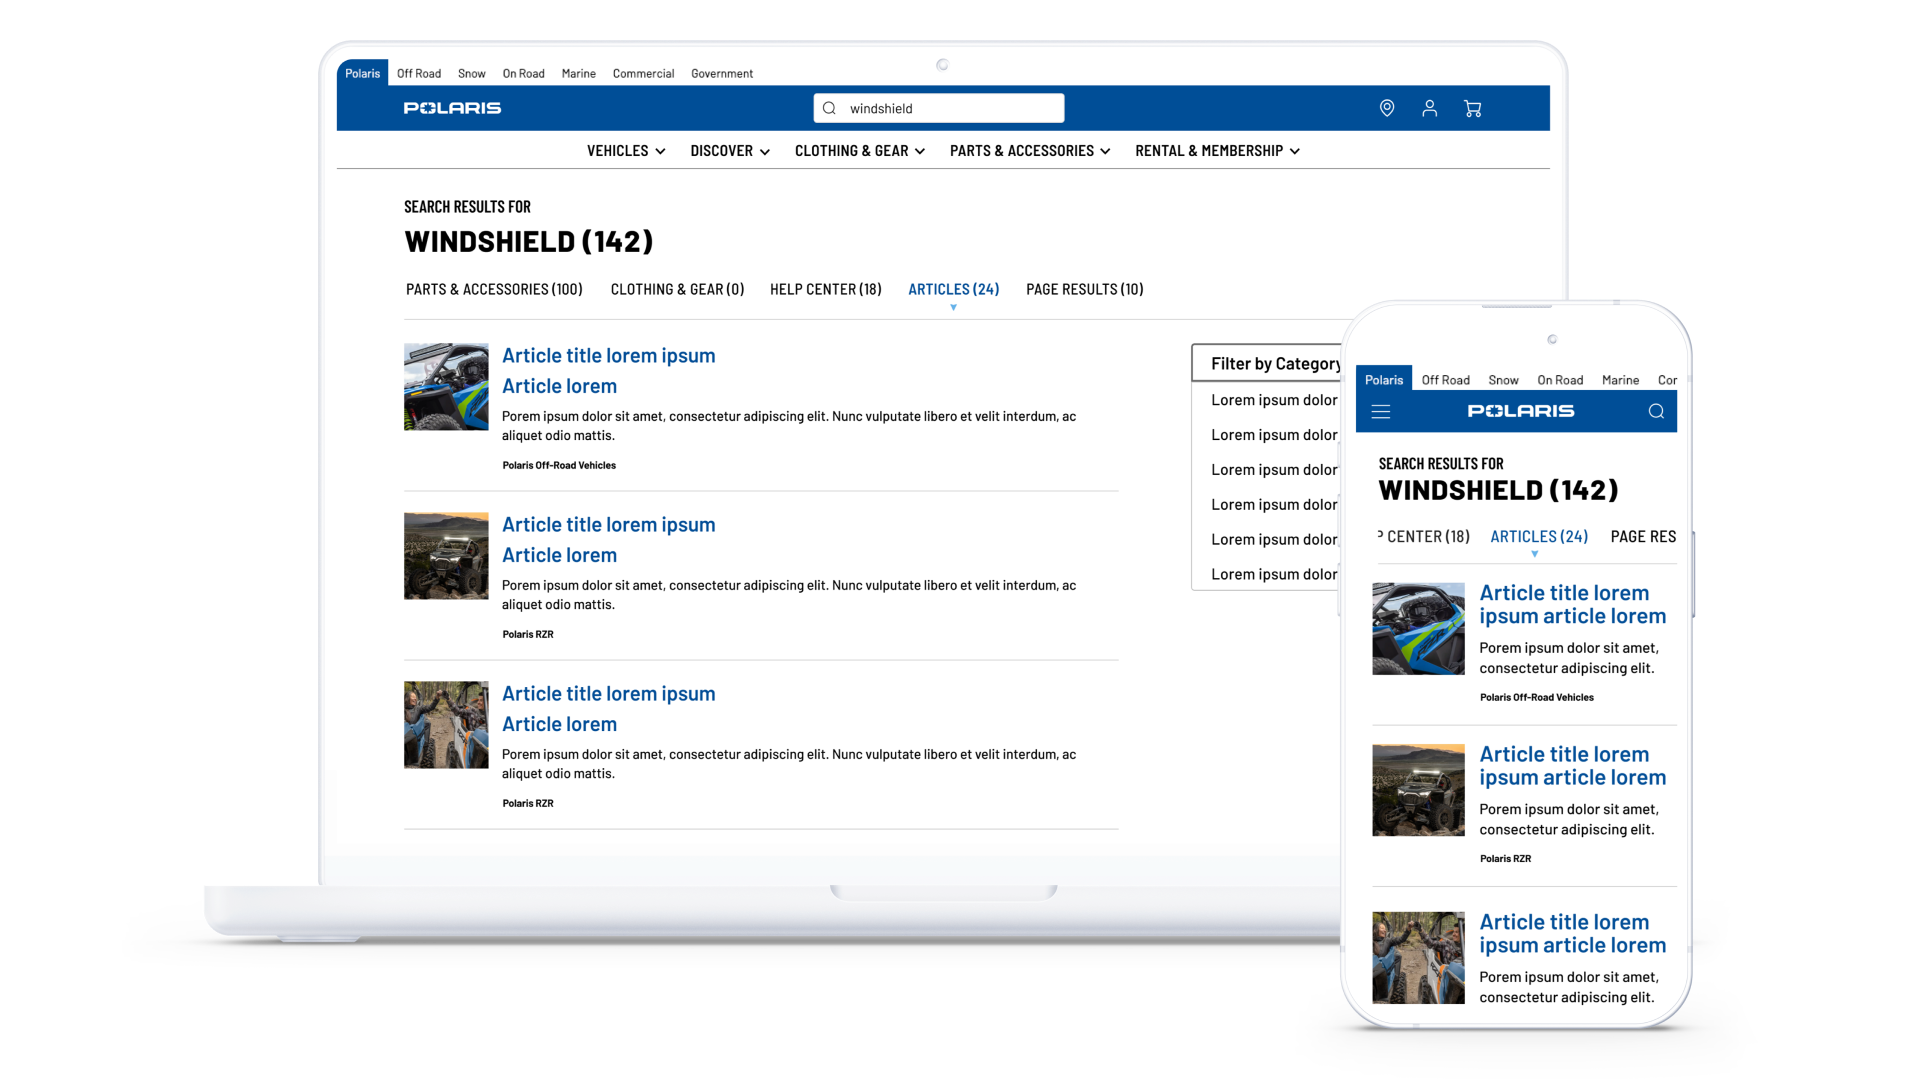Select Page Results (10) tab
Screen dimensions: 1920x1080
pyautogui.click(x=1084, y=289)
